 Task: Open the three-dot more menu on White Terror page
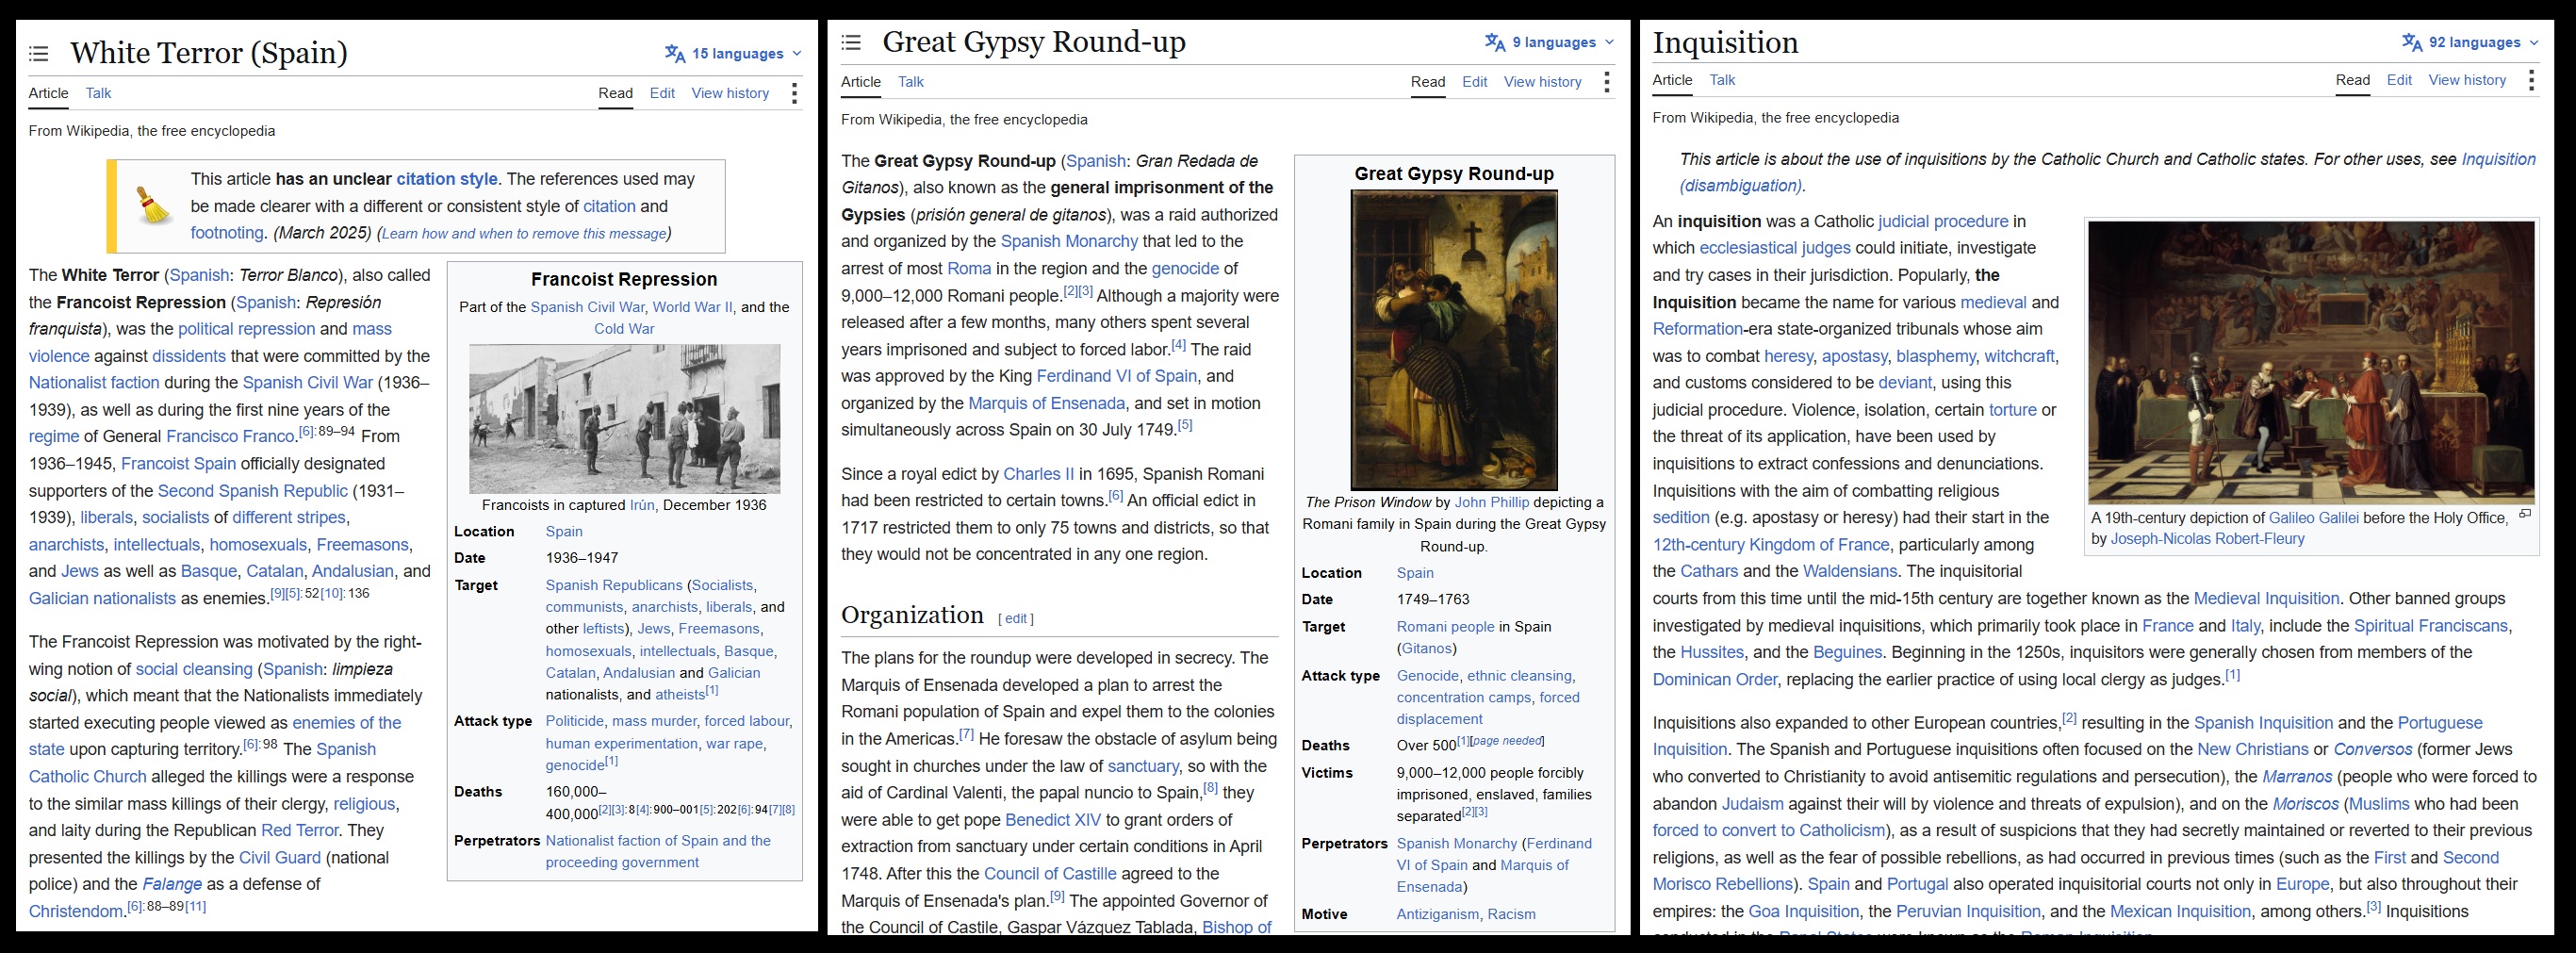(x=794, y=93)
